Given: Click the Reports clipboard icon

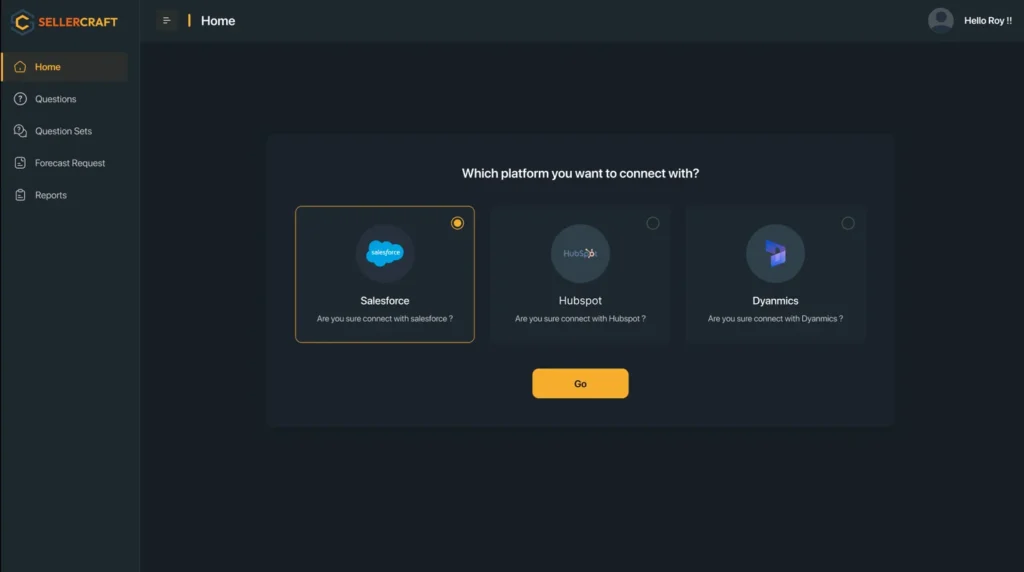Looking at the screenshot, I should click(20, 195).
